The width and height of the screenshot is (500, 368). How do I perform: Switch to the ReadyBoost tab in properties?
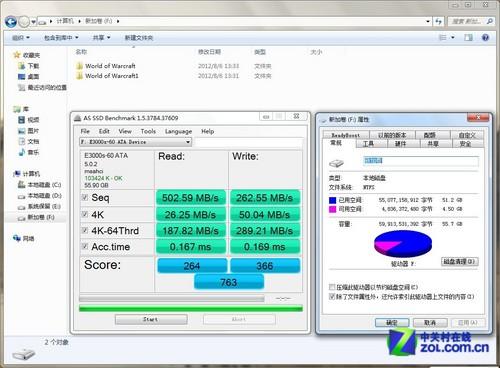coord(346,135)
